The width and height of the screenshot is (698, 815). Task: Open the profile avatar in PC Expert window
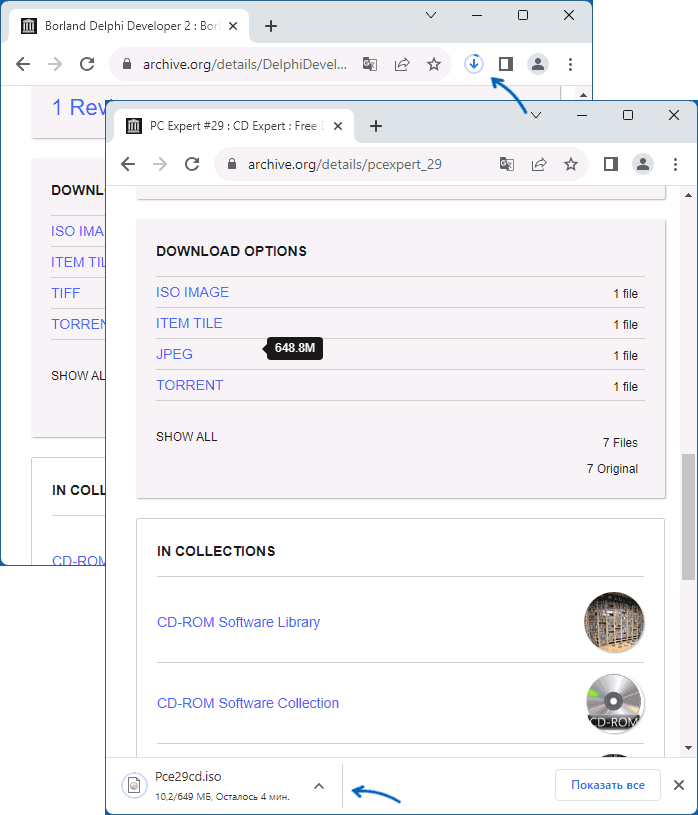pyautogui.click(x=643, y=164)
